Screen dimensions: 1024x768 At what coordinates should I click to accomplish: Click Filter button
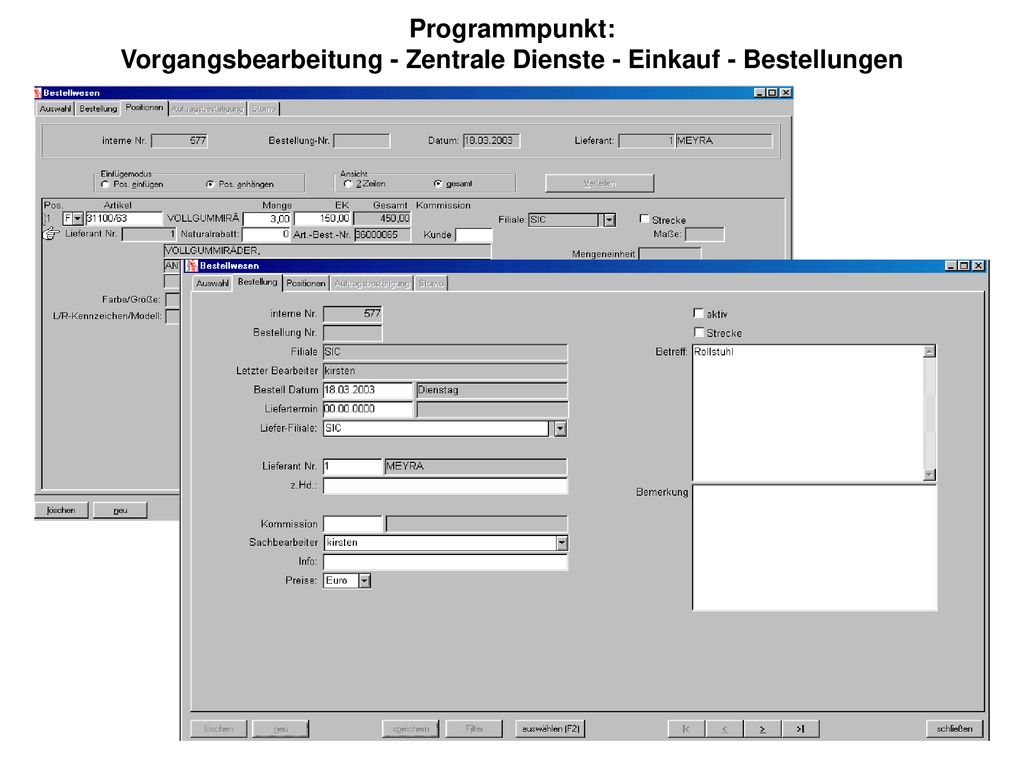click(x=474, y=728)
